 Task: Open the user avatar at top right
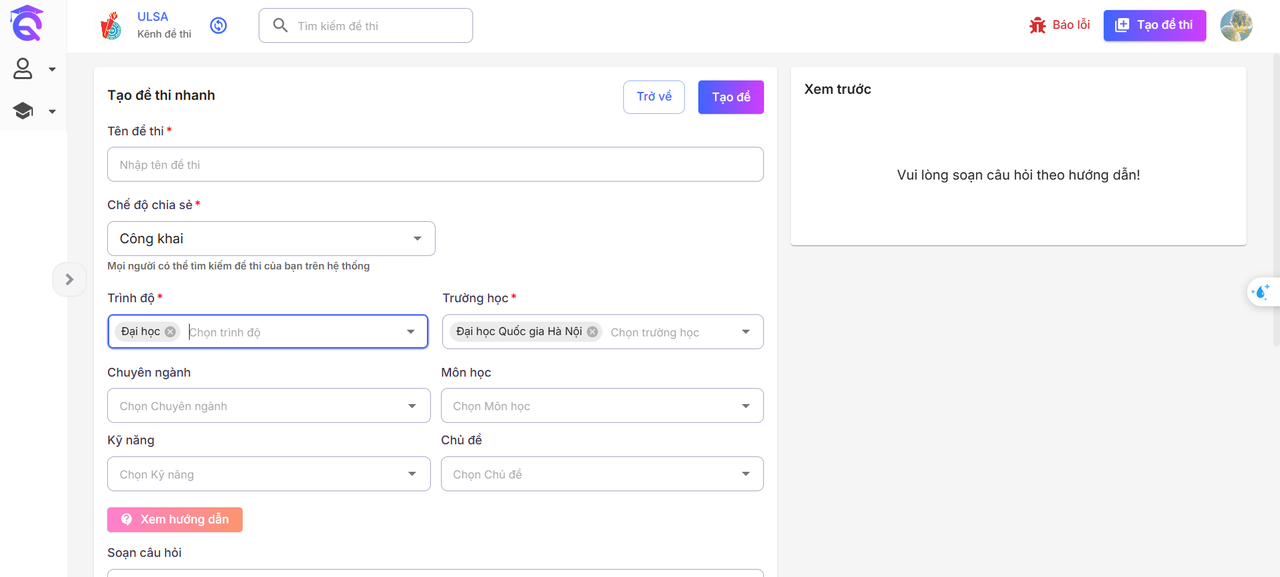1236,26
